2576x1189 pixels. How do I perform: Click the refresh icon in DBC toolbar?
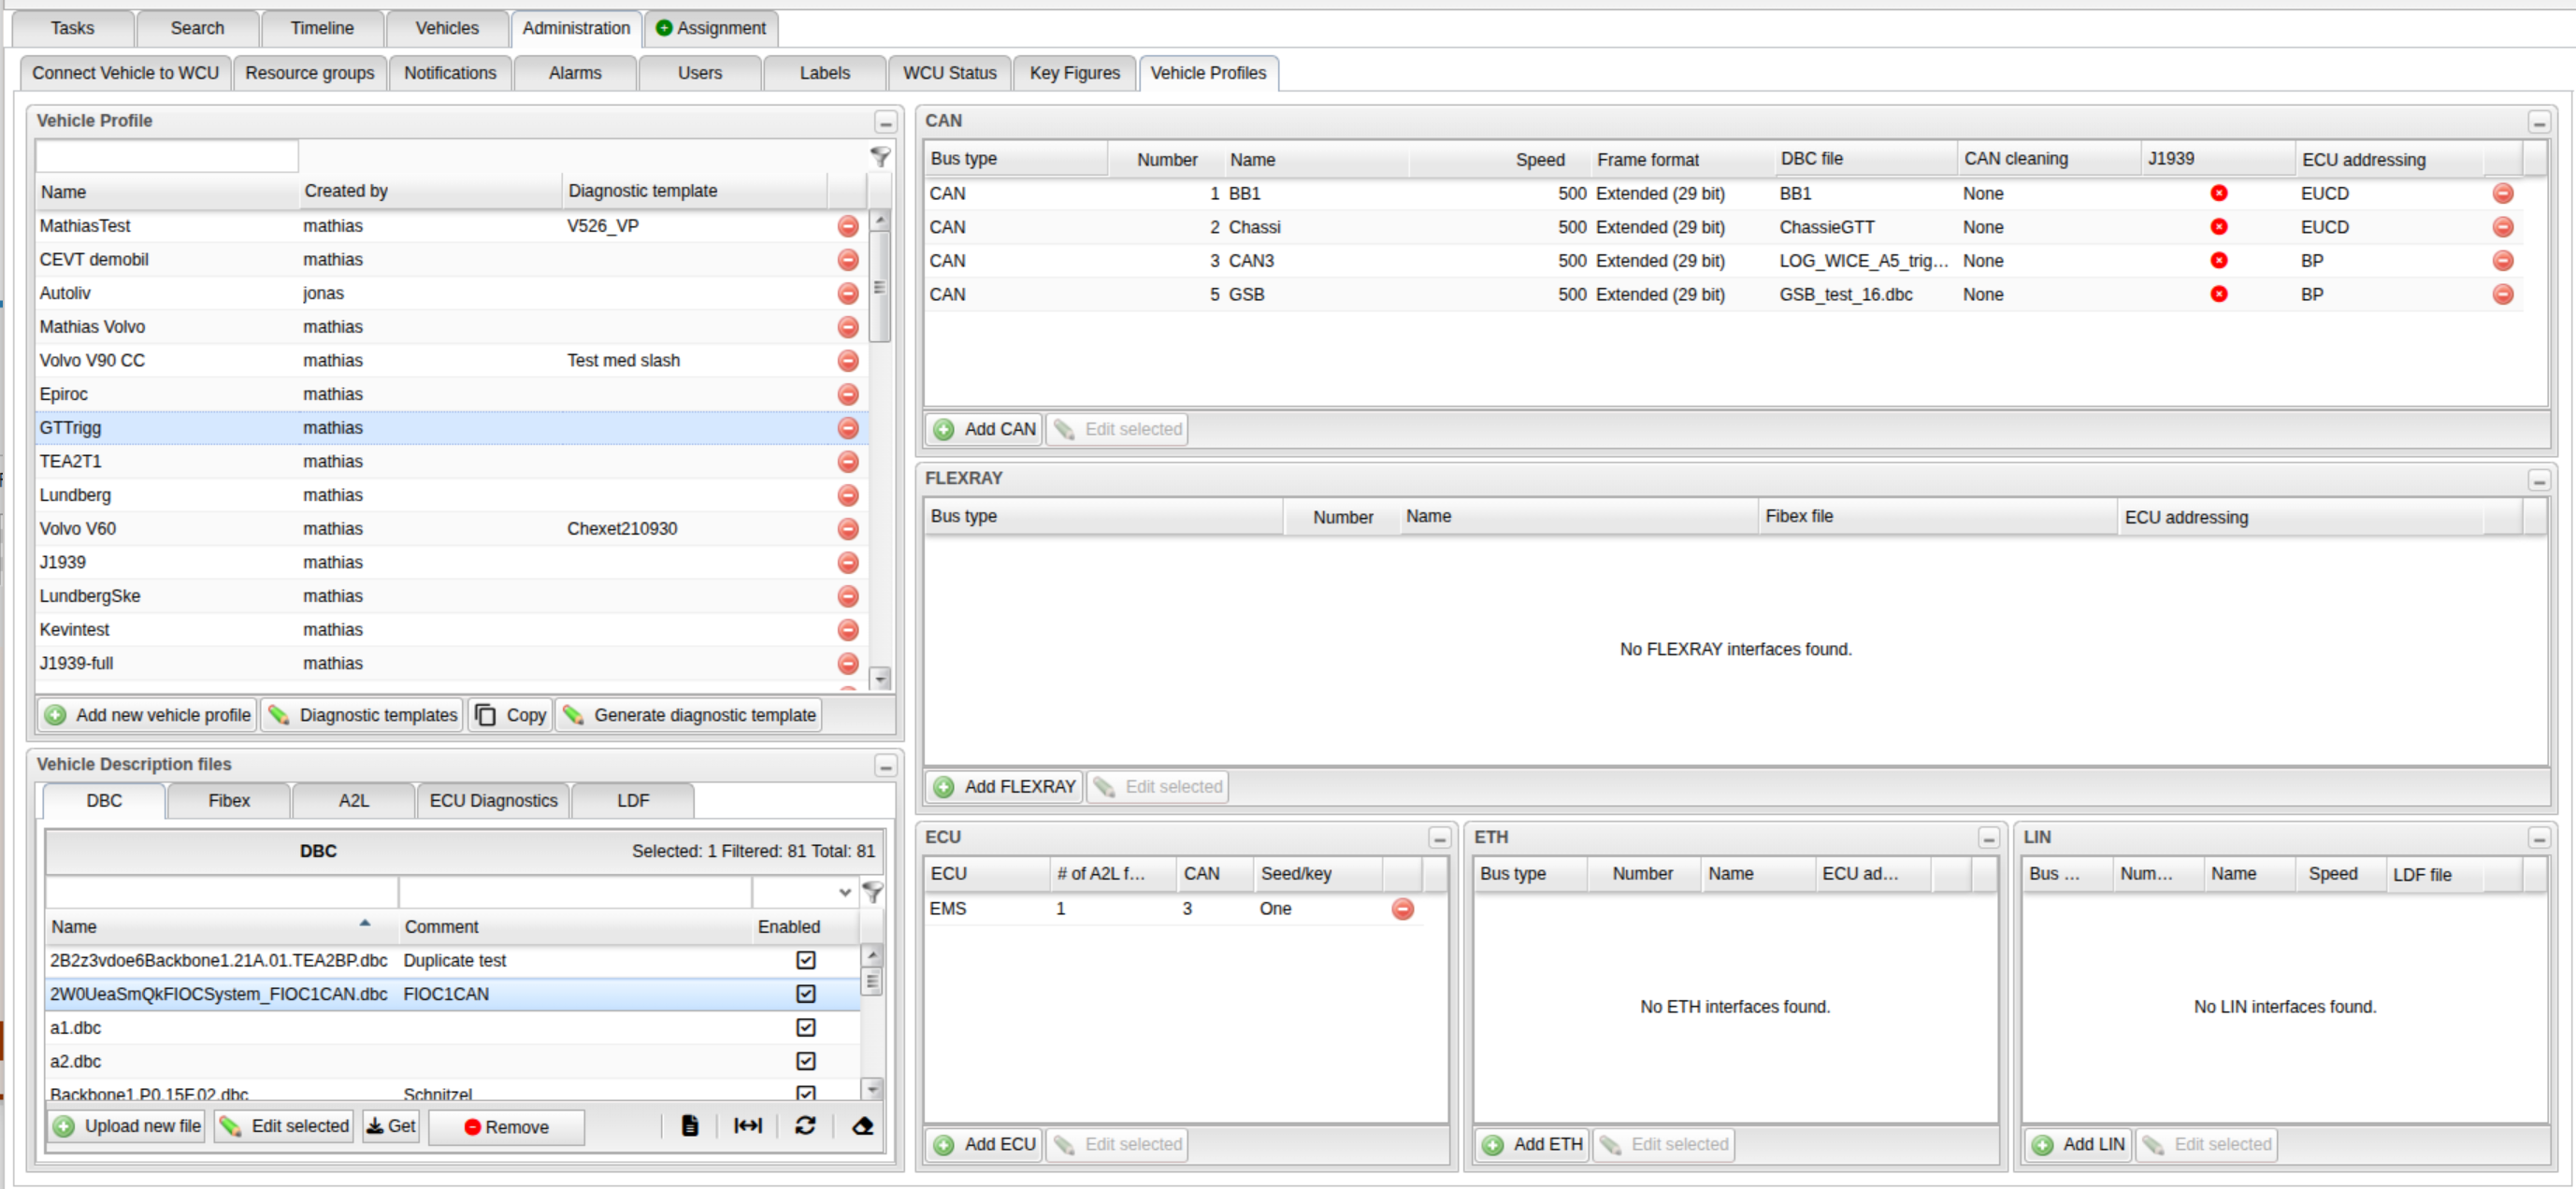pos(805,1126)
